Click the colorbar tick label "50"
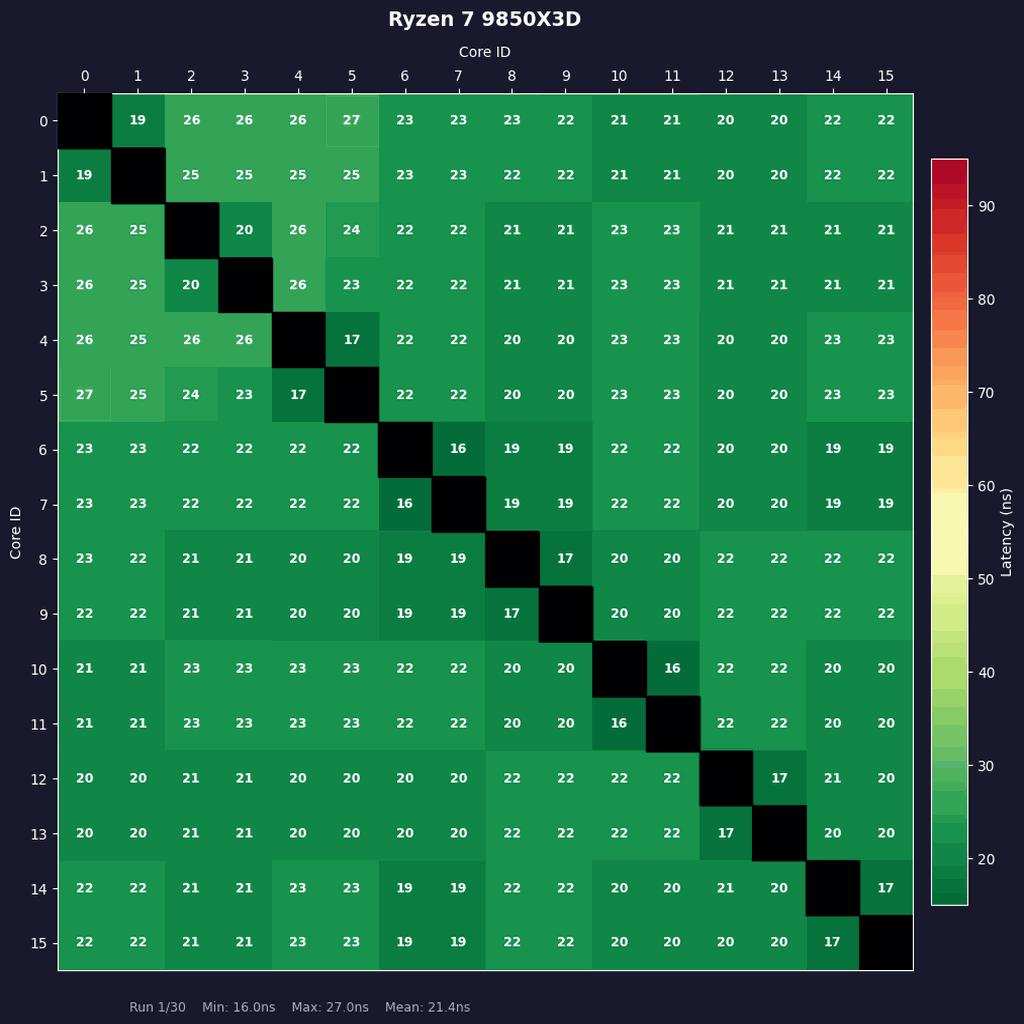 986,580
